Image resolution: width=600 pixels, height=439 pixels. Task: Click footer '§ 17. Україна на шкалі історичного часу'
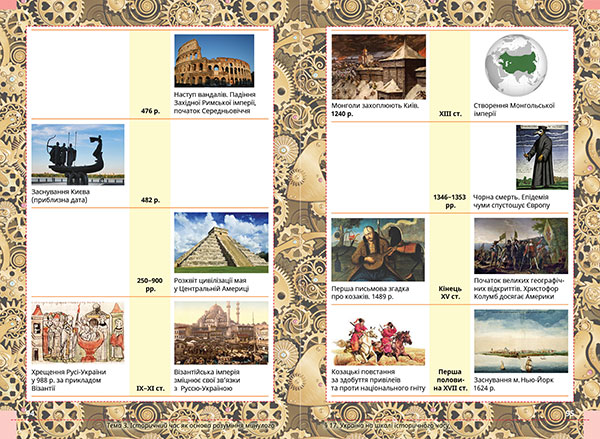point(386,426)
